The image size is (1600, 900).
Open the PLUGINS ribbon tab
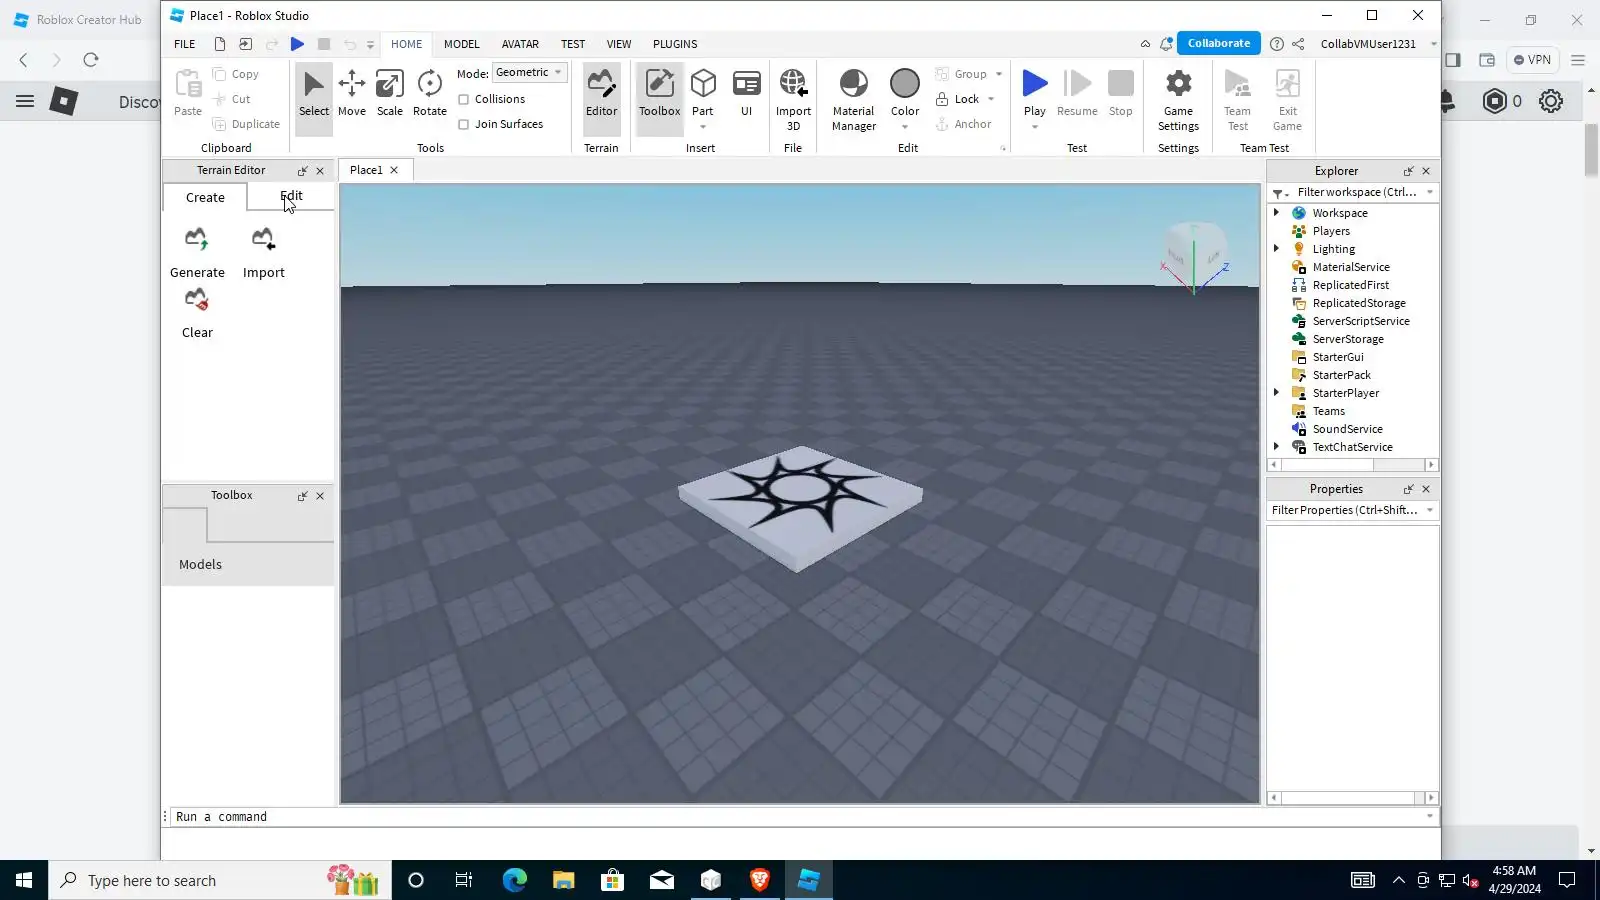pyautogui.click(x=675, y=44)
